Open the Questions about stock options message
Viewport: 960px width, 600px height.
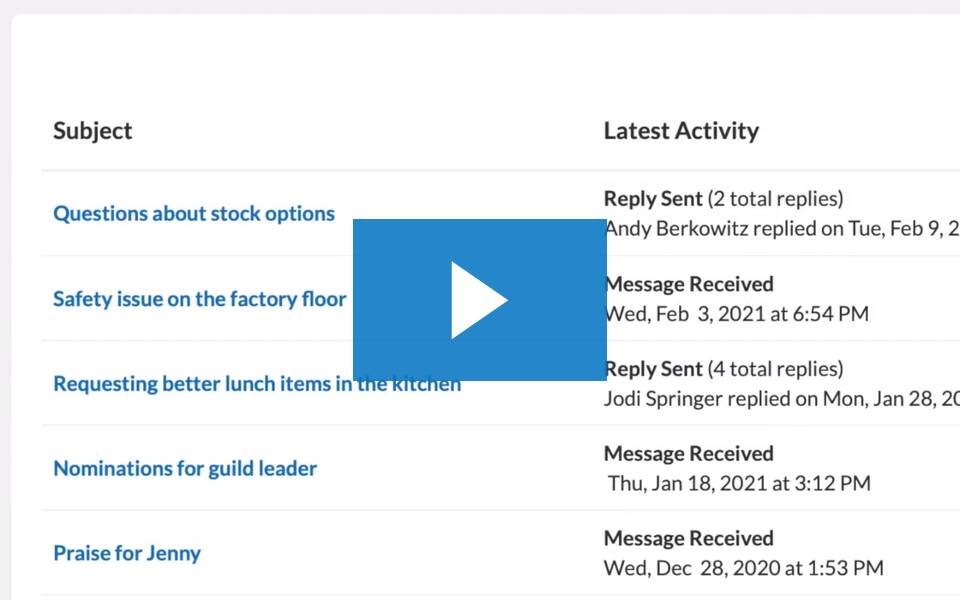pyautogui.click(x=194, y=214)
